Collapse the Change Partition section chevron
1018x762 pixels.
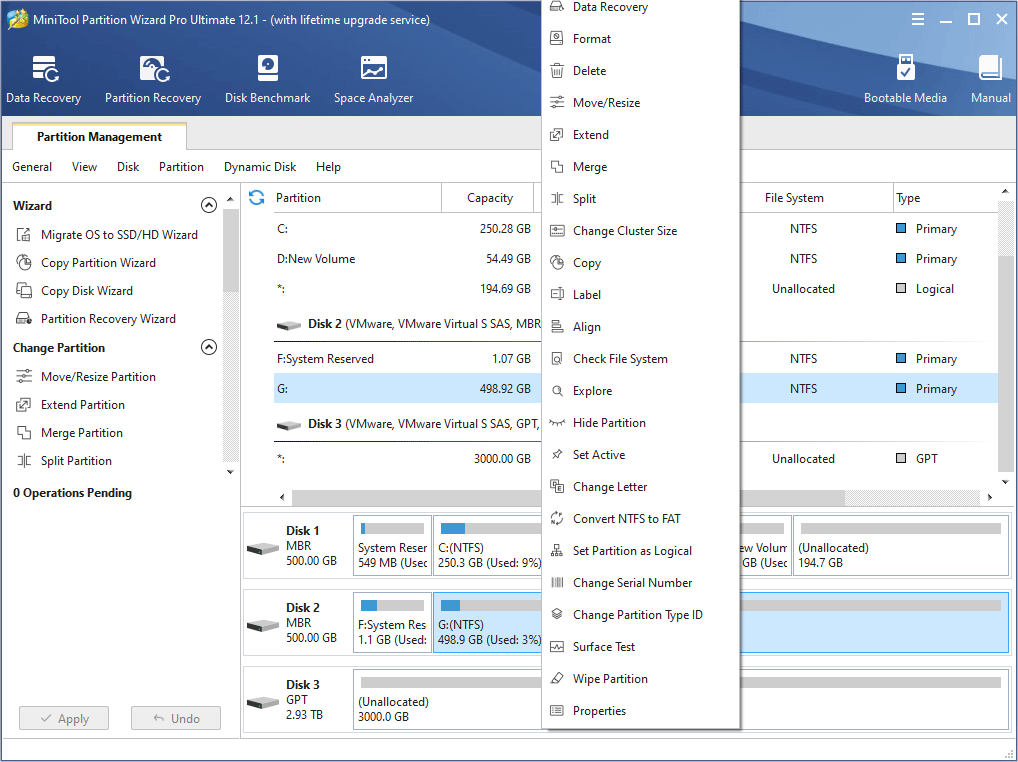[x=208, y=347]
